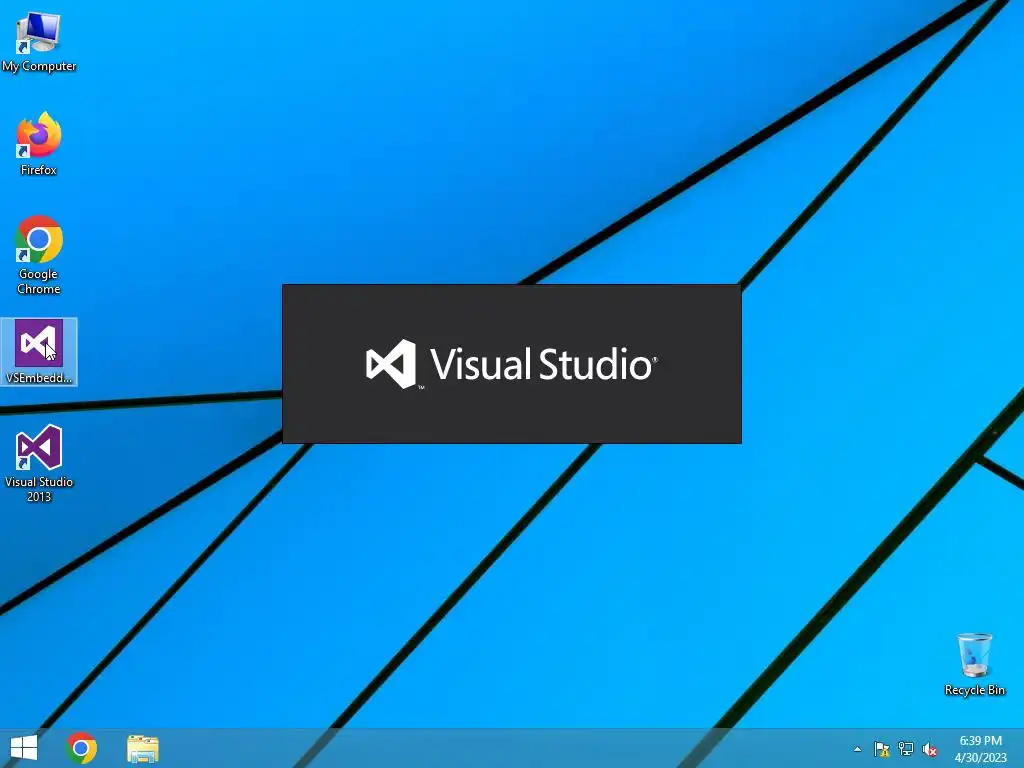
Task: Open File Explorer from the taskbar
Action: point(142,748)
